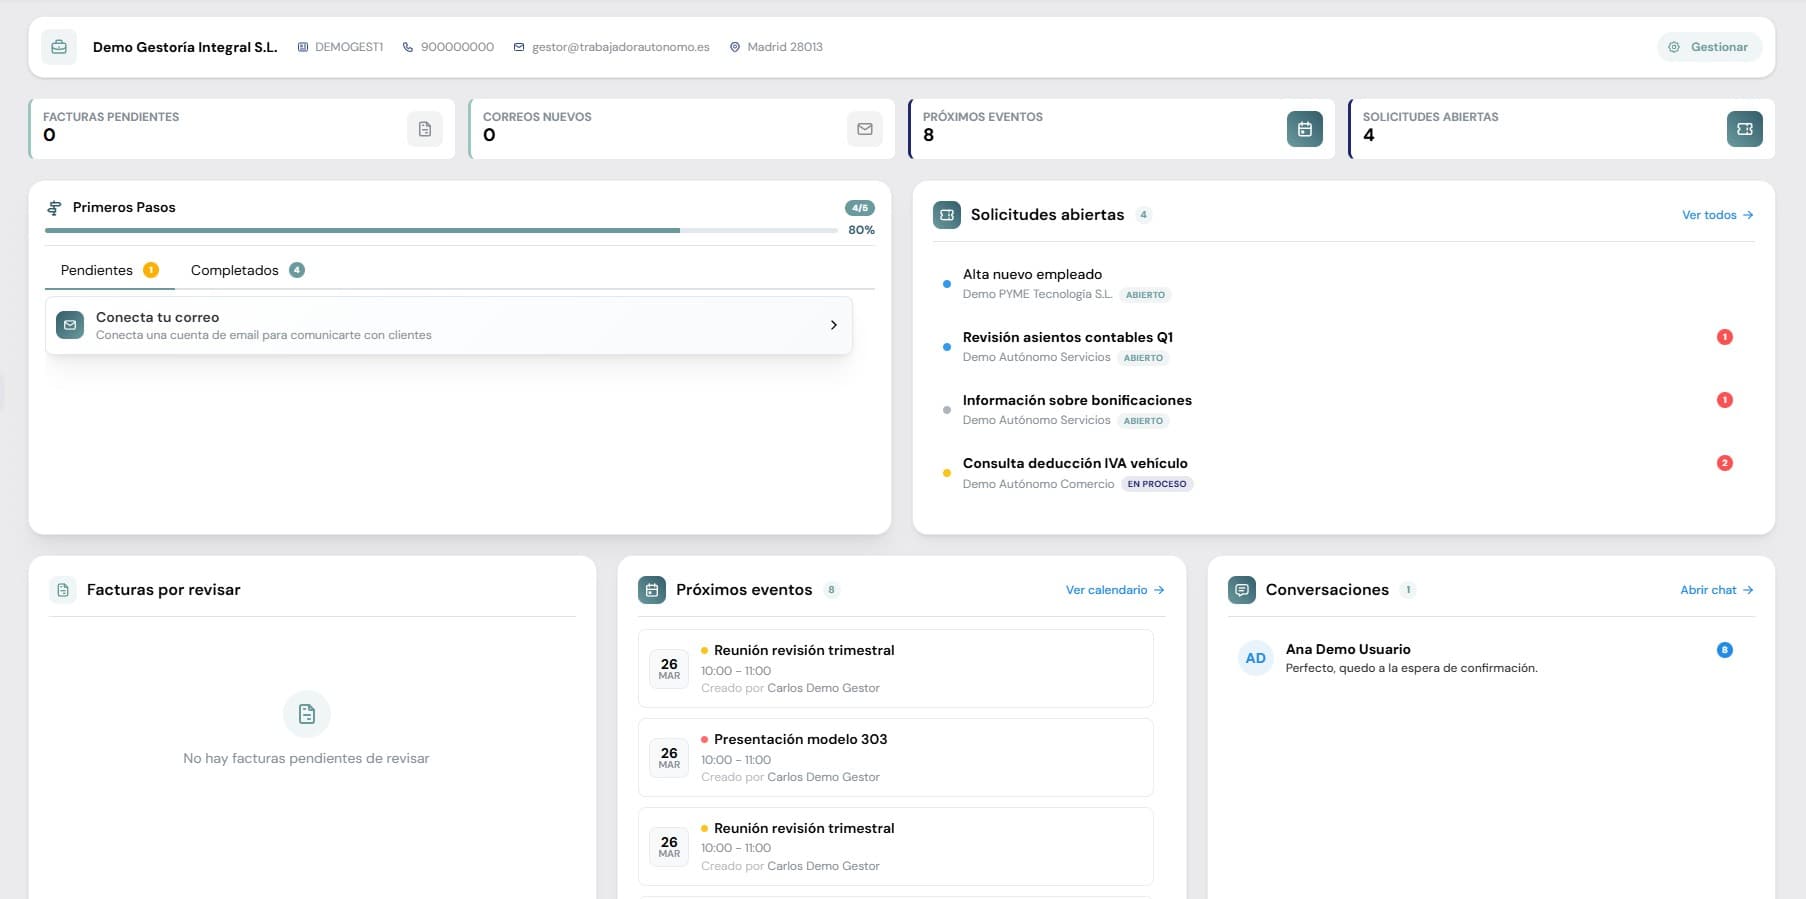Click the Demo Gestoría Integral S.L. name
This screenshot has height=899, width=1806.
[x=185, y=47]
